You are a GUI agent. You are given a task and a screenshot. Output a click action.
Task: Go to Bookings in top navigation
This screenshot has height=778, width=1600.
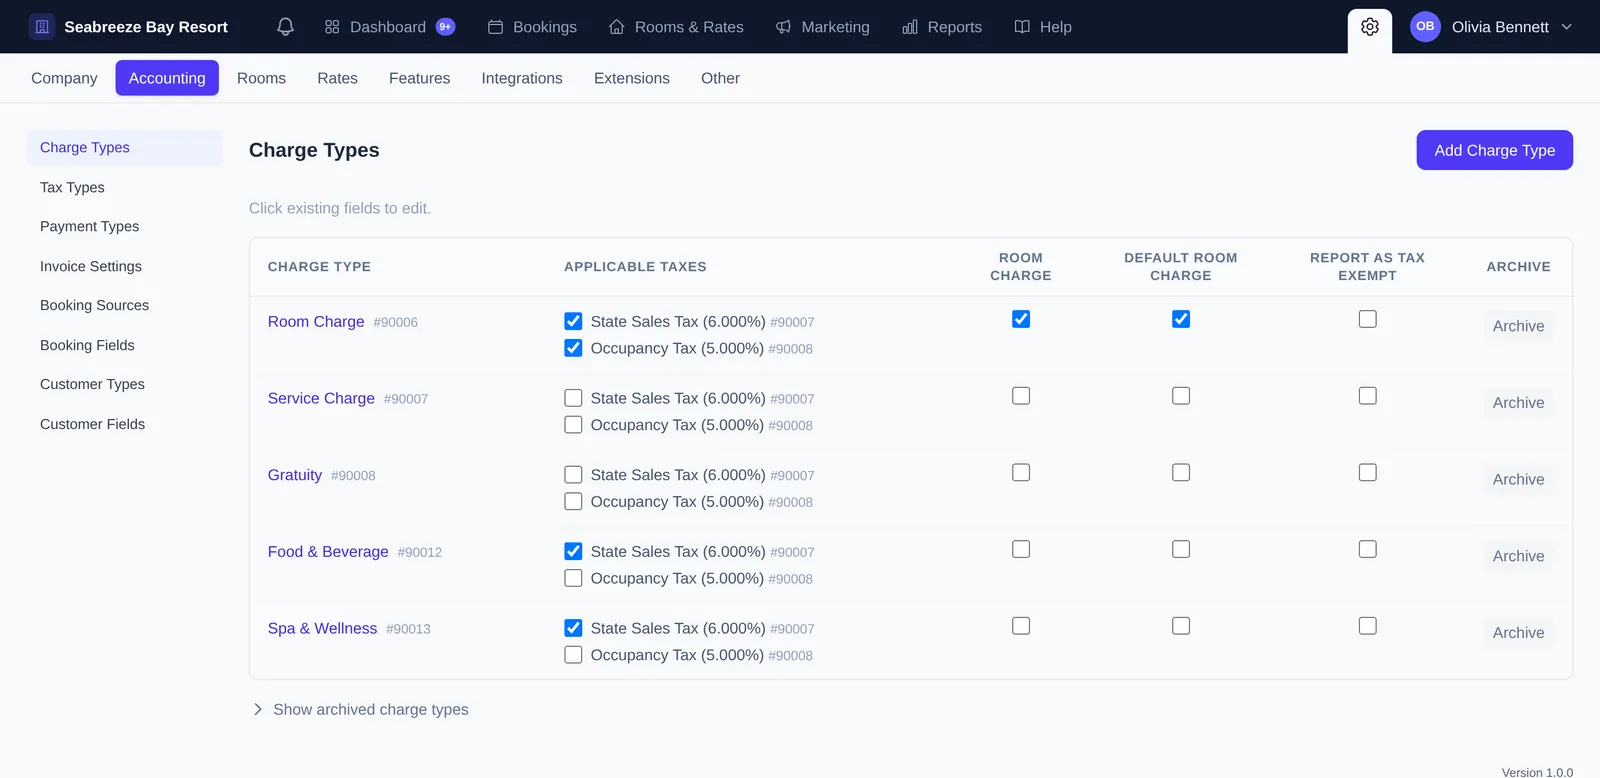[532, 27]
